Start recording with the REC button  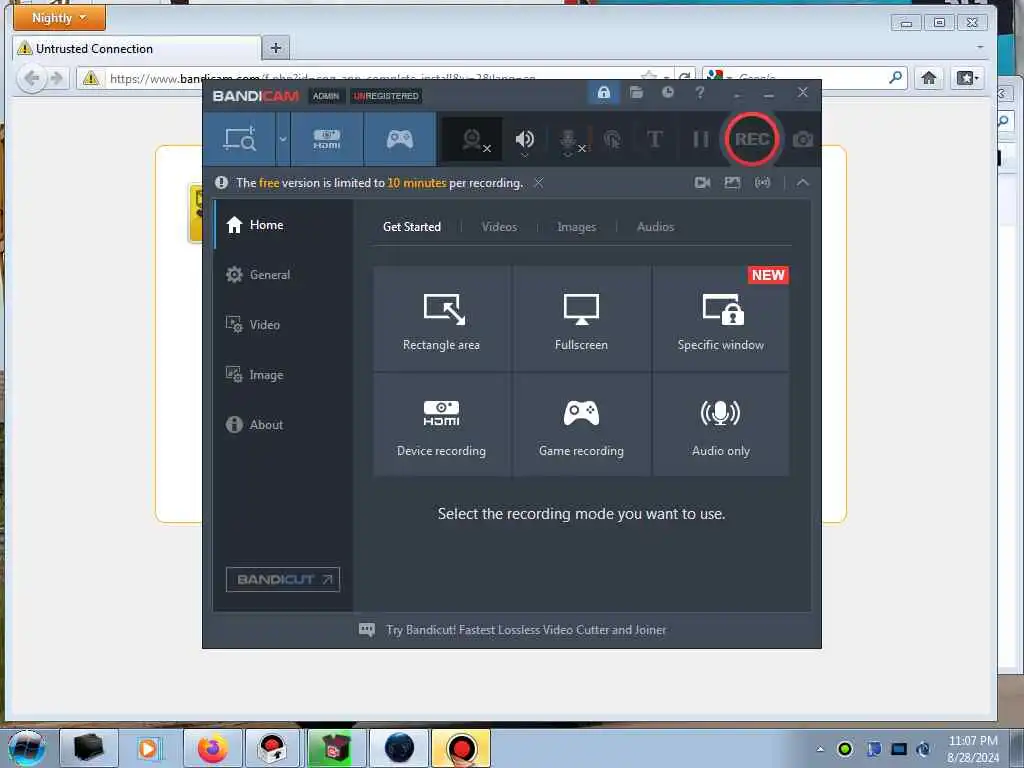752,139
